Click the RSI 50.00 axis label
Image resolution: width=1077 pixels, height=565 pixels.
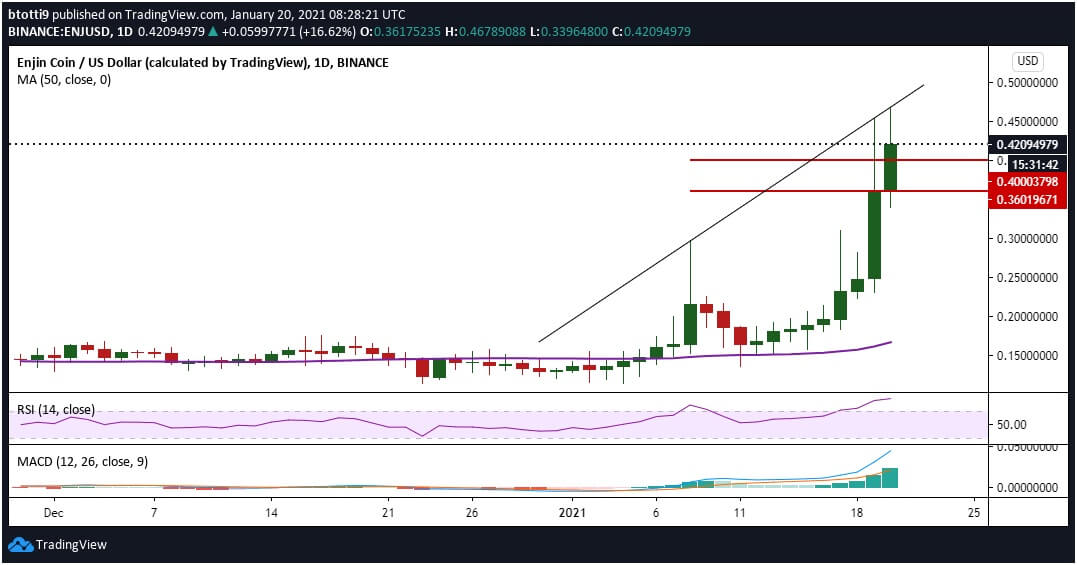click(x=1012, y=424)
